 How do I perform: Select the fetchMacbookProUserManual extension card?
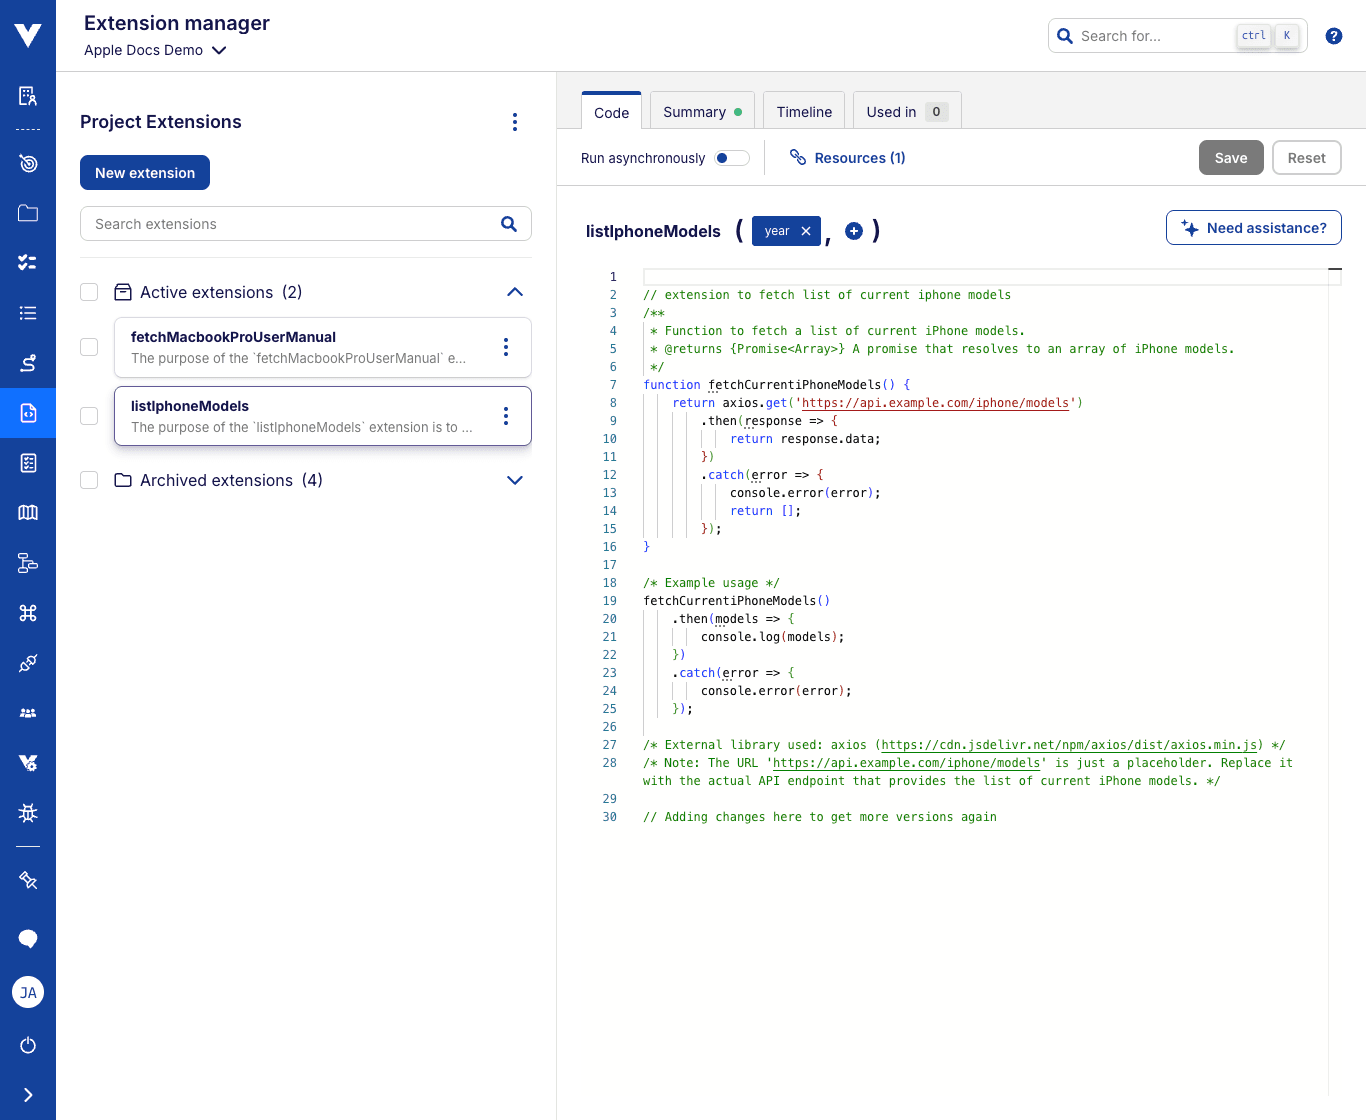(x=322, y=347)
